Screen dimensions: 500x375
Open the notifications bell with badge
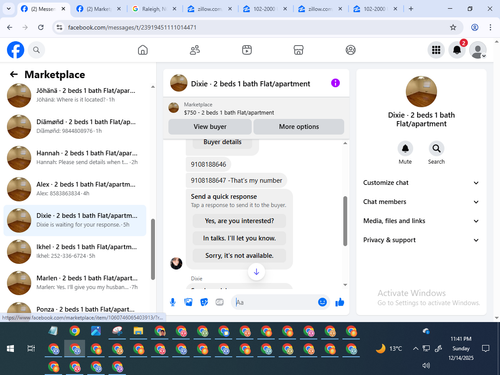coord(457,50)
